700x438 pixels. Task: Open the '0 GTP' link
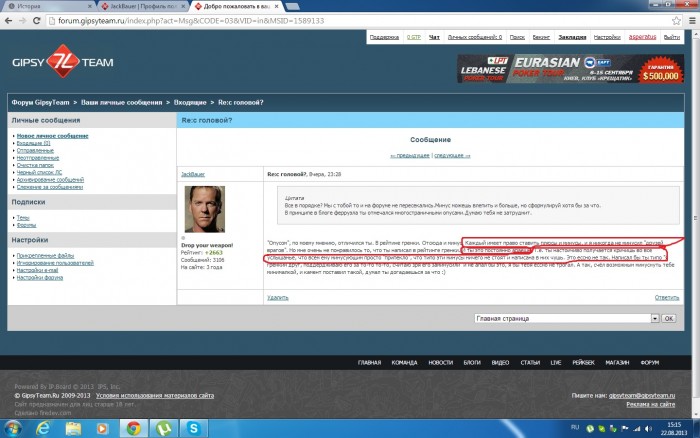click(x=414, y=37)
